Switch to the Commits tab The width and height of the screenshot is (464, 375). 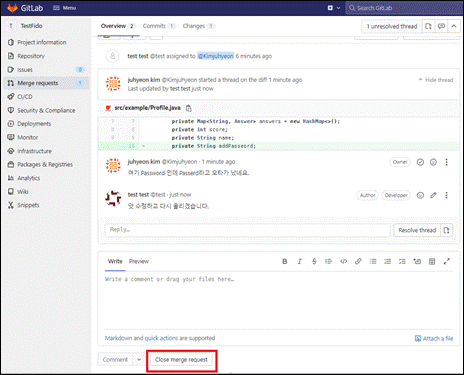tap(159, 26)
